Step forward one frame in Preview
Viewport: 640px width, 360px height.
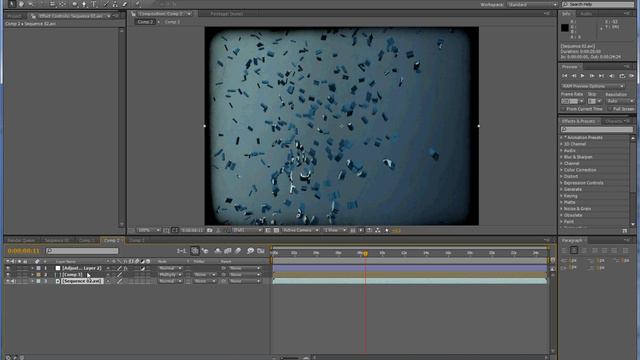click(x=592, y=76)
